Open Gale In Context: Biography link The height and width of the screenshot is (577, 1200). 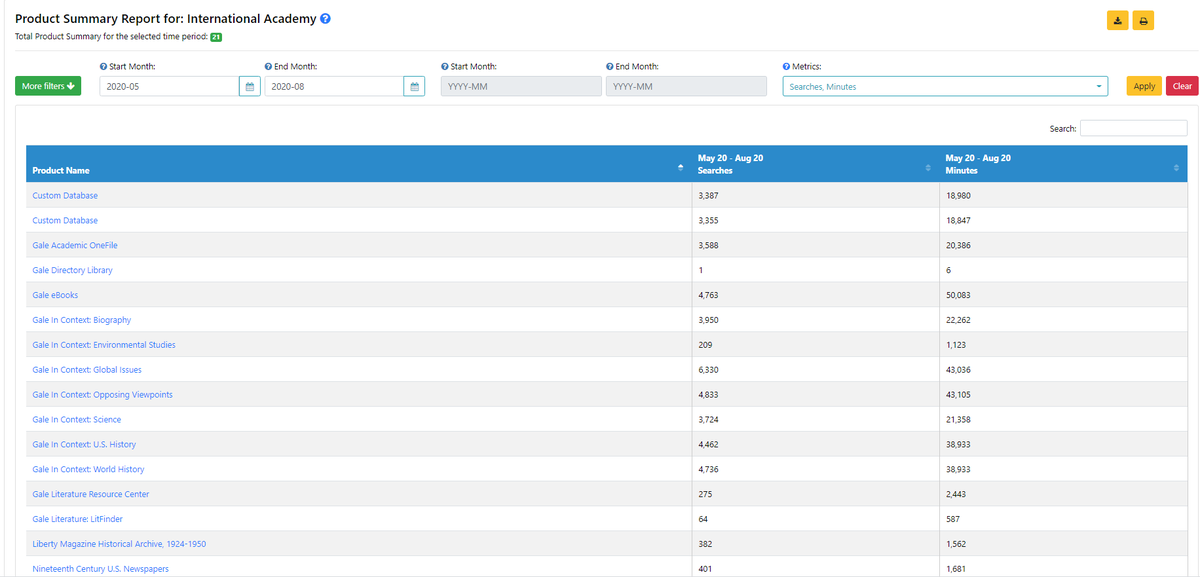82,320
